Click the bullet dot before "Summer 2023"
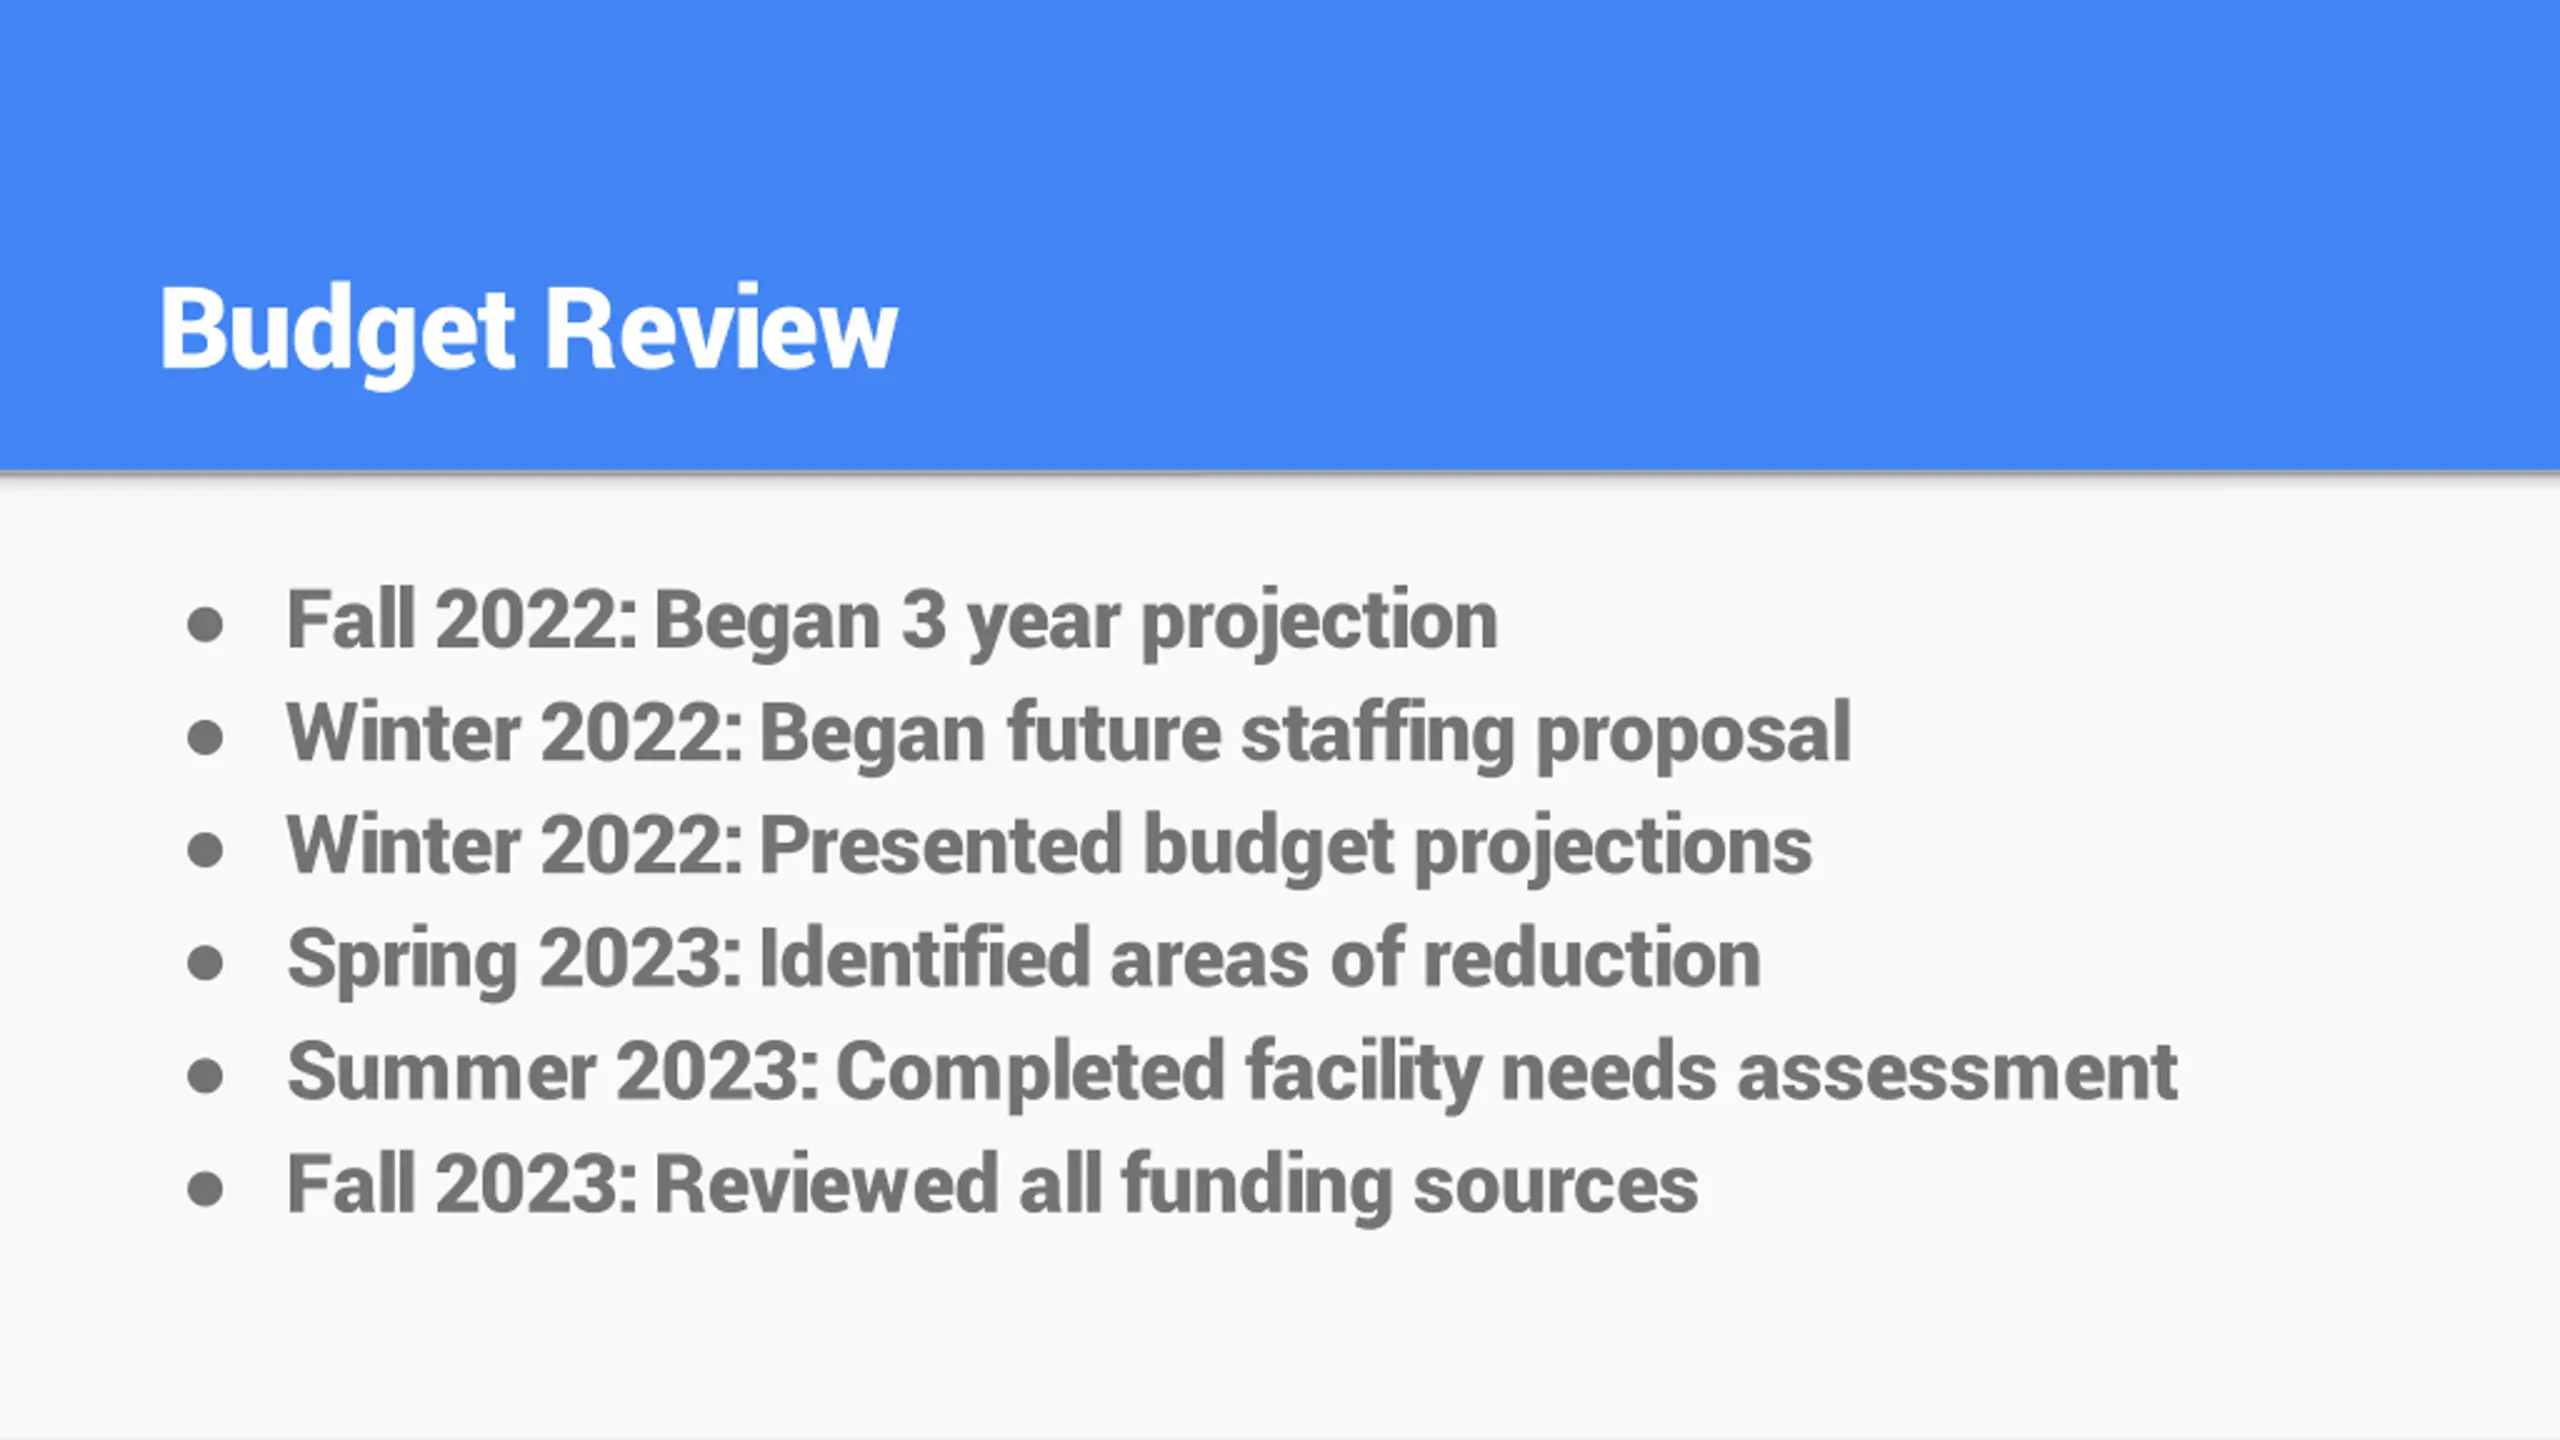Image resolution: width=2560 pixels, height=1440 pixels. tap(205, 1077)
